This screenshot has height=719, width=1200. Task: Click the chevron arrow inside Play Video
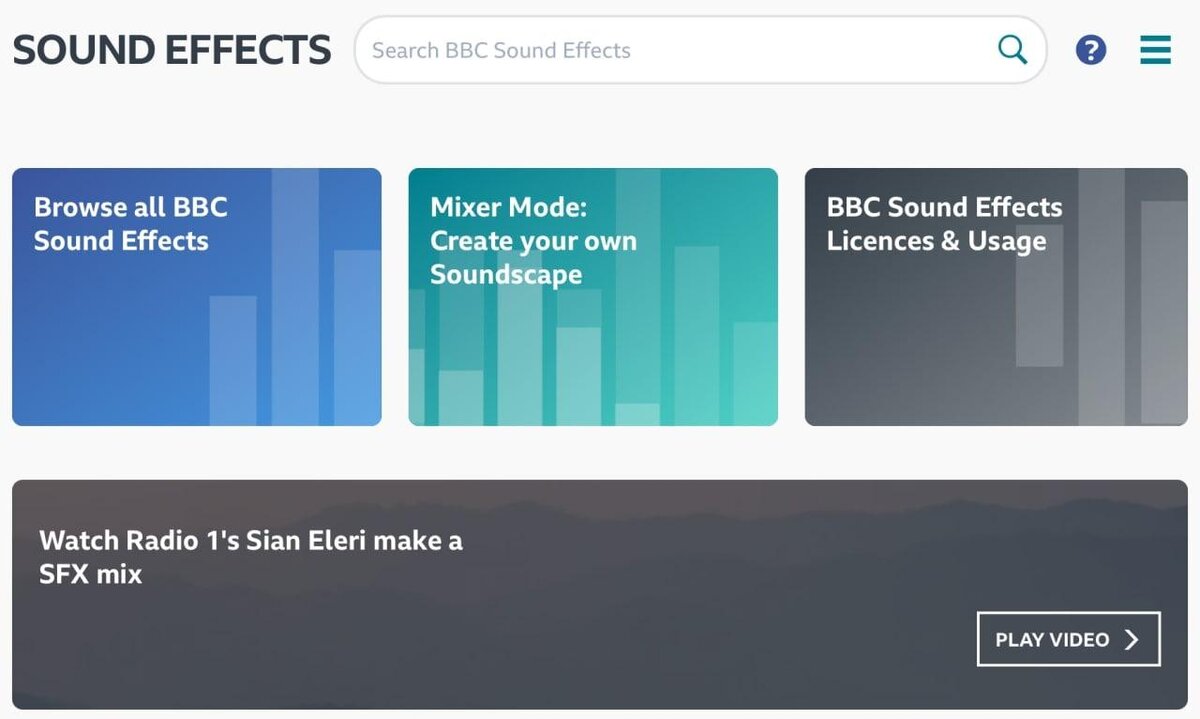[1132, 640]
